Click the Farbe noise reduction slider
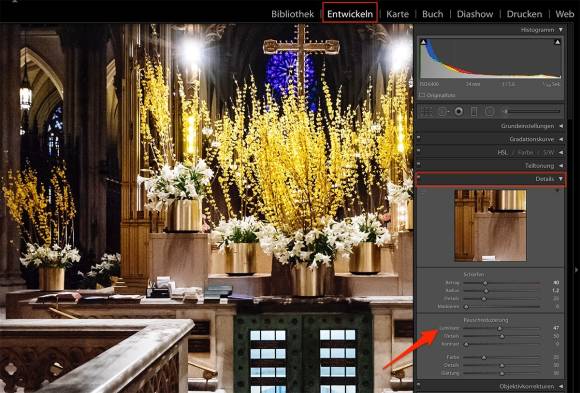Viewport: 580px width, 393px height. click(502, 357)
